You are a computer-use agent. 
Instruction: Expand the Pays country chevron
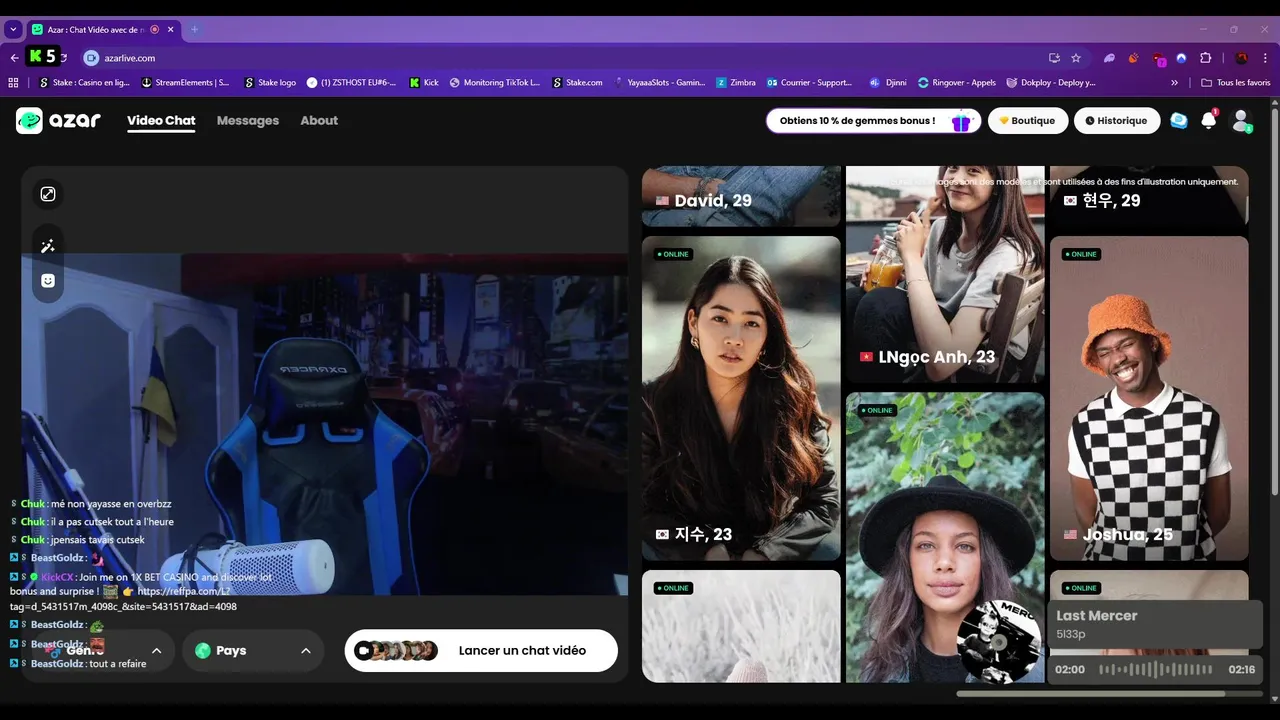[x=305, y=650]
